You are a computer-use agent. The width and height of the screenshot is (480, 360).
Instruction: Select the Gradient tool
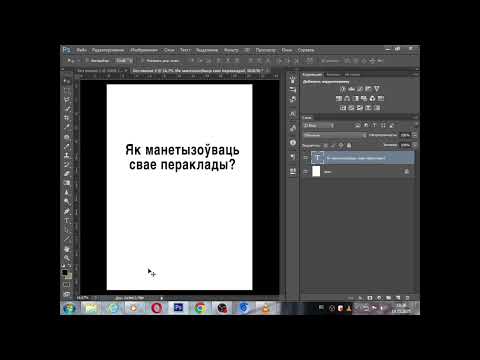(x=67, y=183)
